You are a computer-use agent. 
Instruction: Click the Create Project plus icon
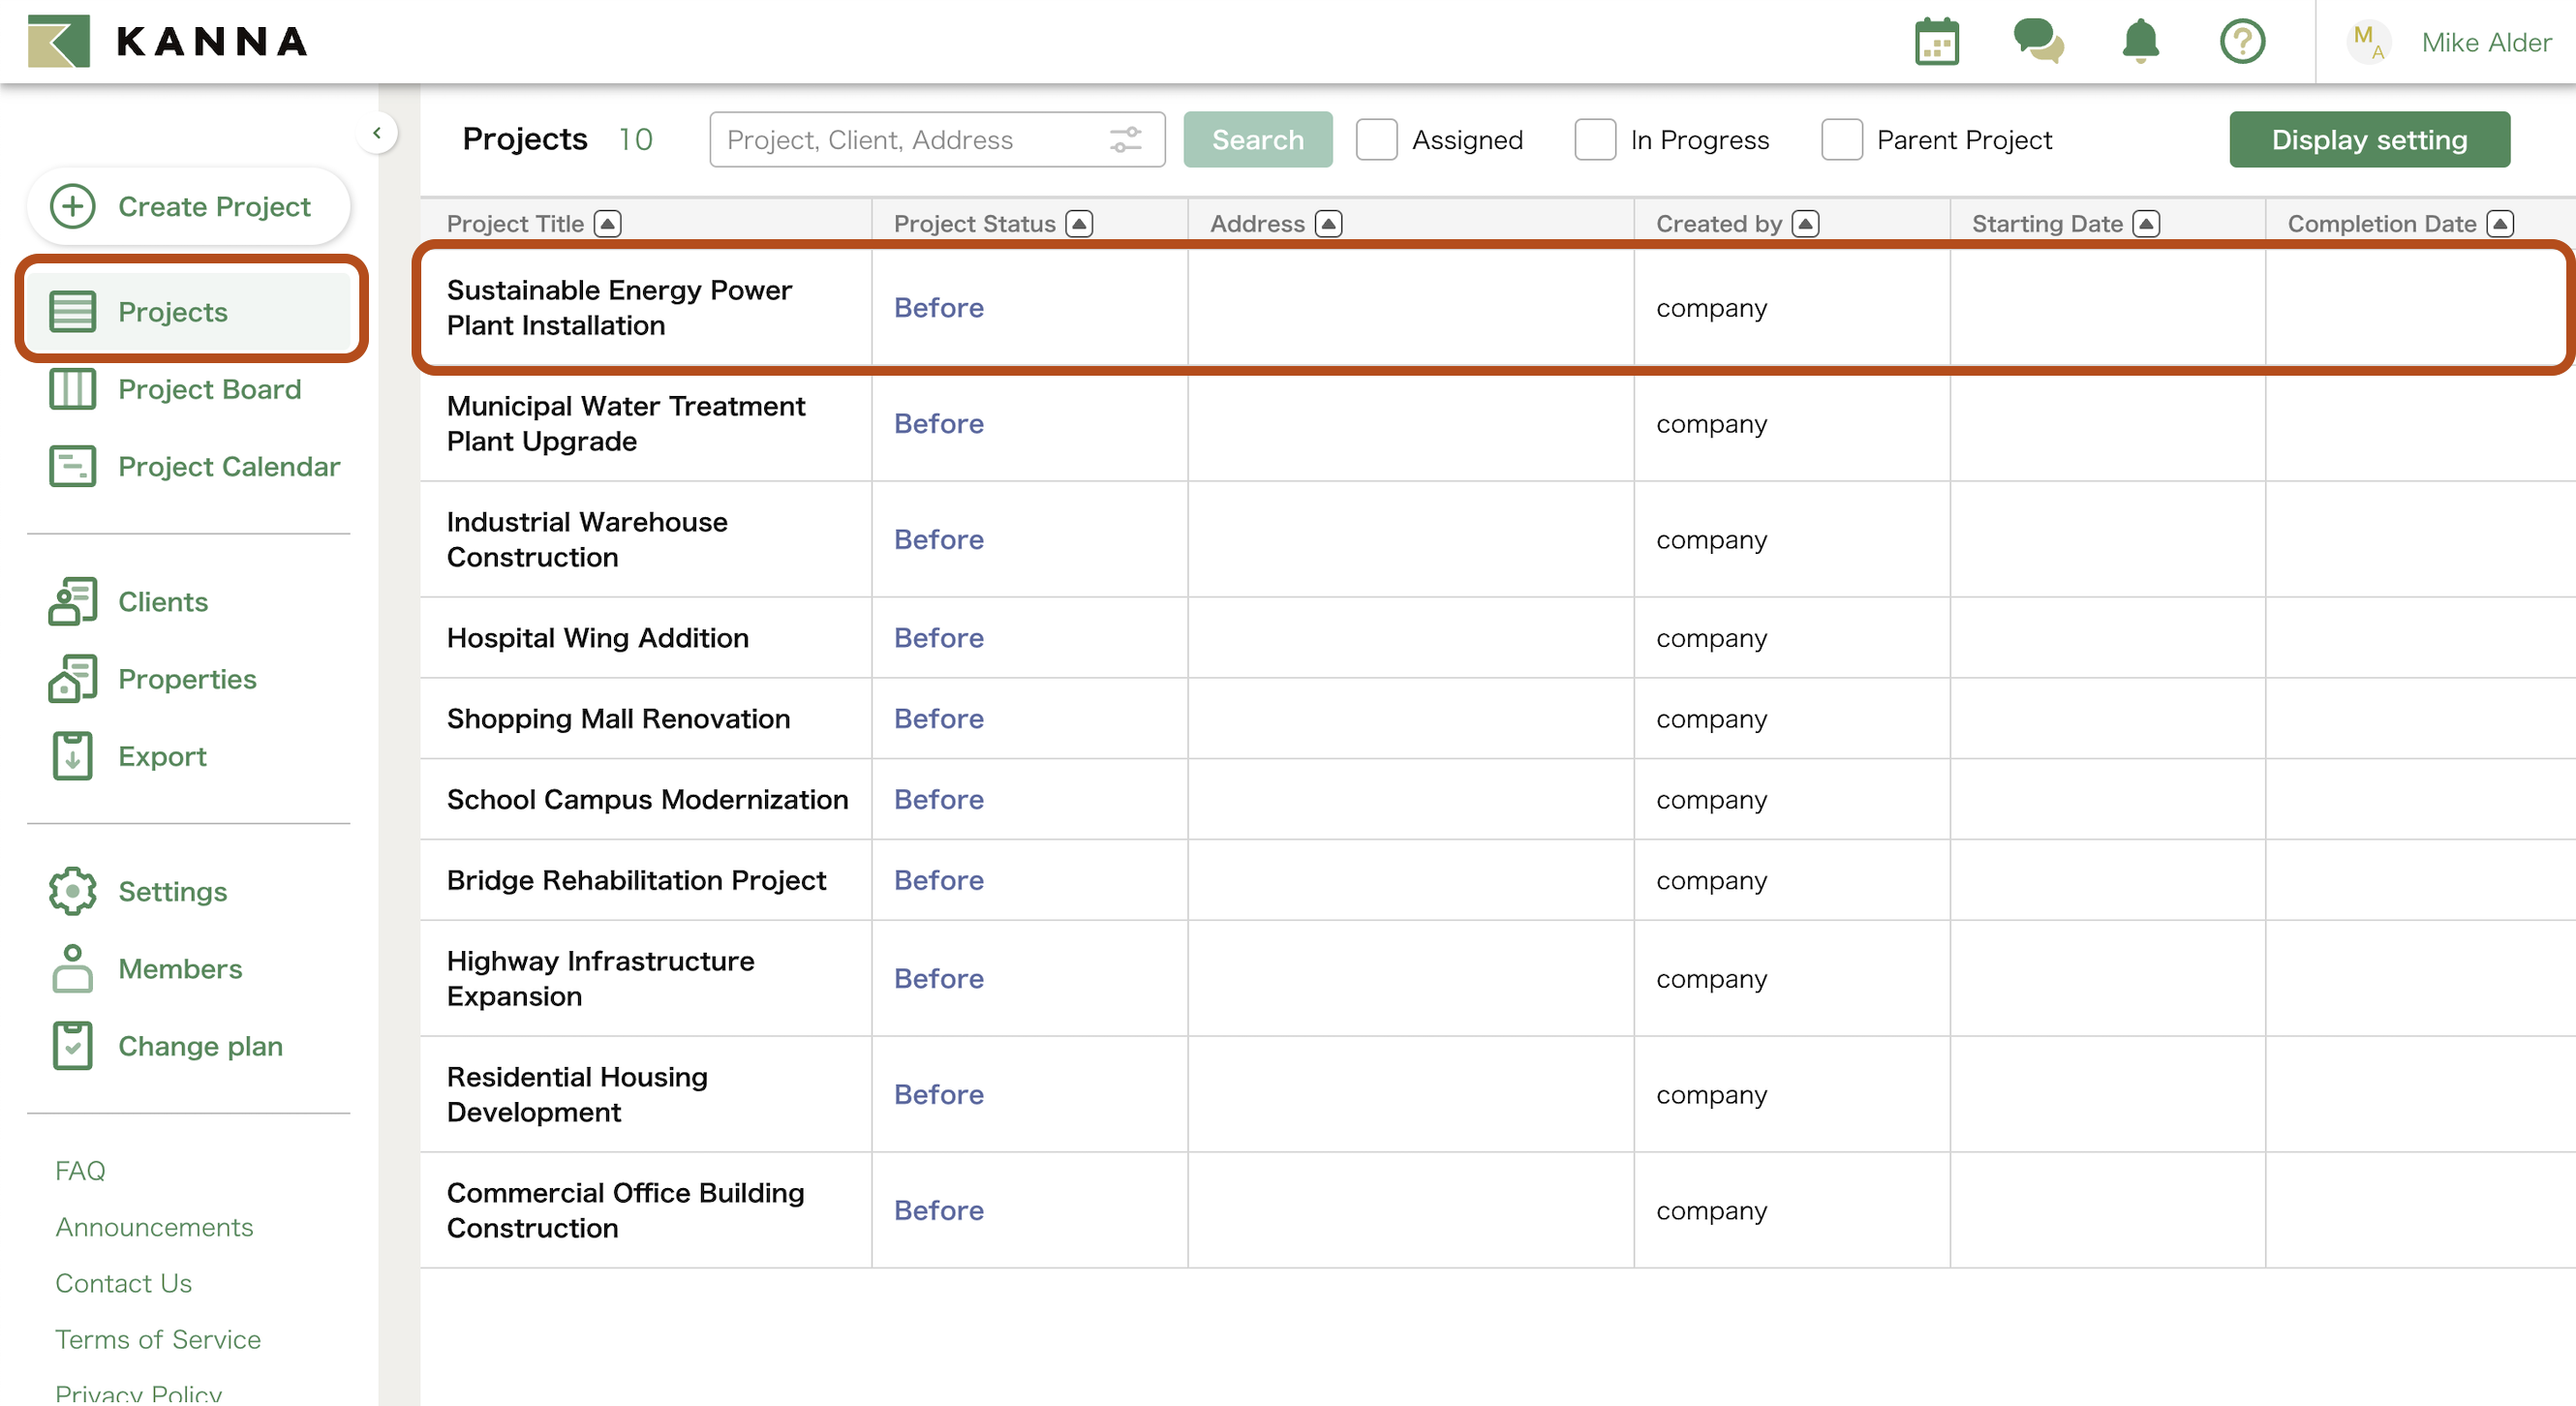pyautogui.click(x=73, y=207)
